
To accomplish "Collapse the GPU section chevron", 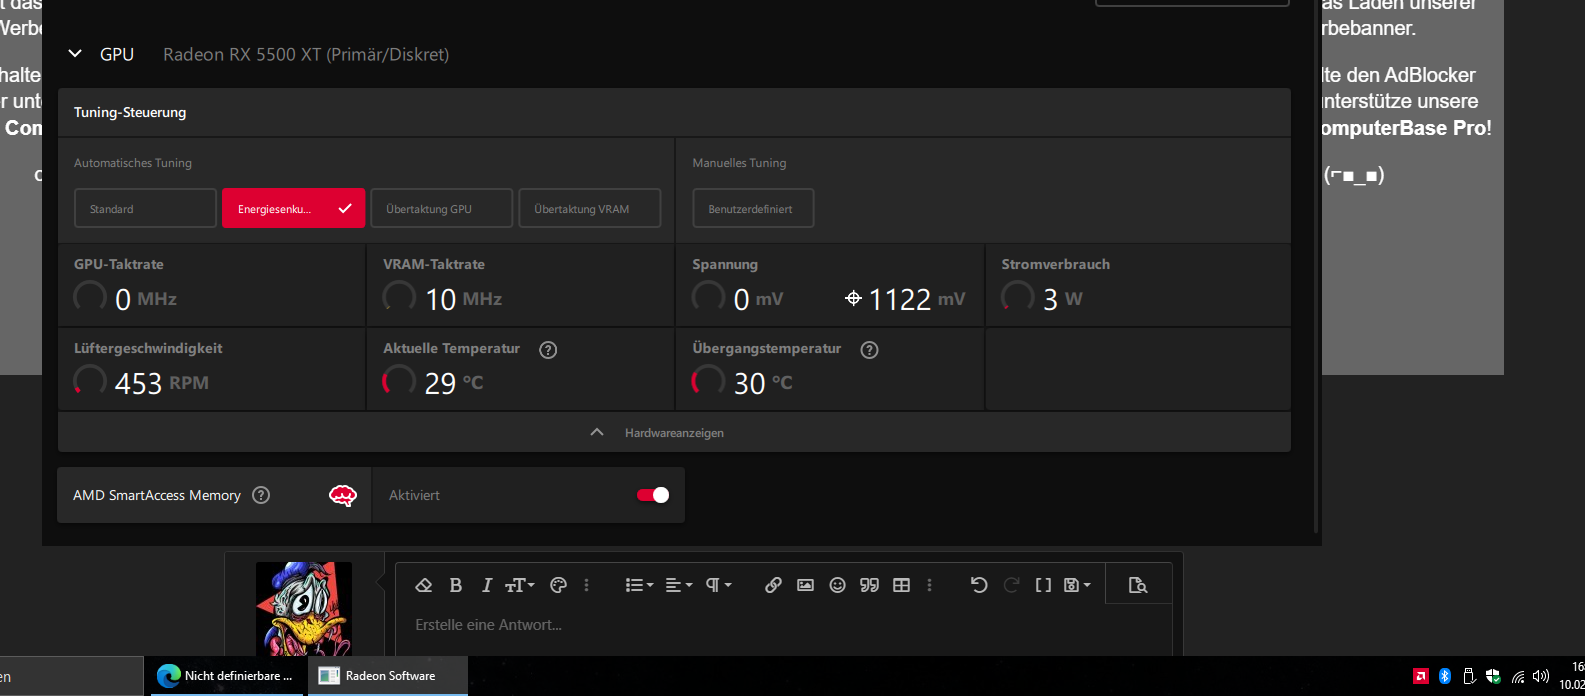I will click(x=75, y=54).
